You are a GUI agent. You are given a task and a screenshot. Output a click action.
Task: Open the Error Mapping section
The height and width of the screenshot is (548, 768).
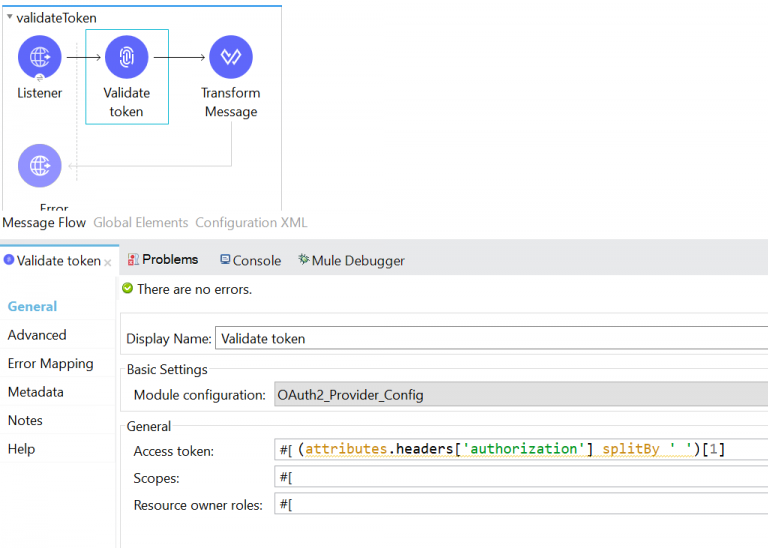click(50, 364)
